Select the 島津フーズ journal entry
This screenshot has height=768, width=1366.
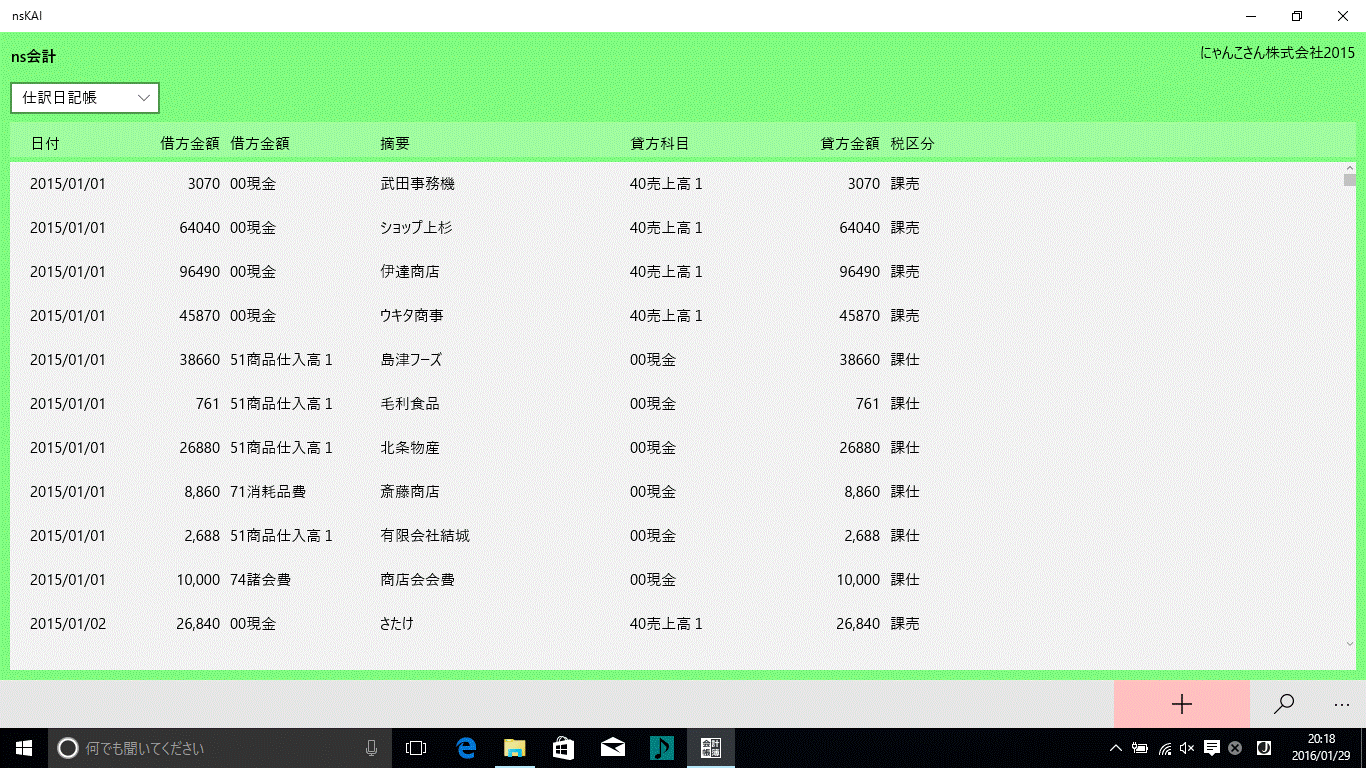[x=411, y=360]
